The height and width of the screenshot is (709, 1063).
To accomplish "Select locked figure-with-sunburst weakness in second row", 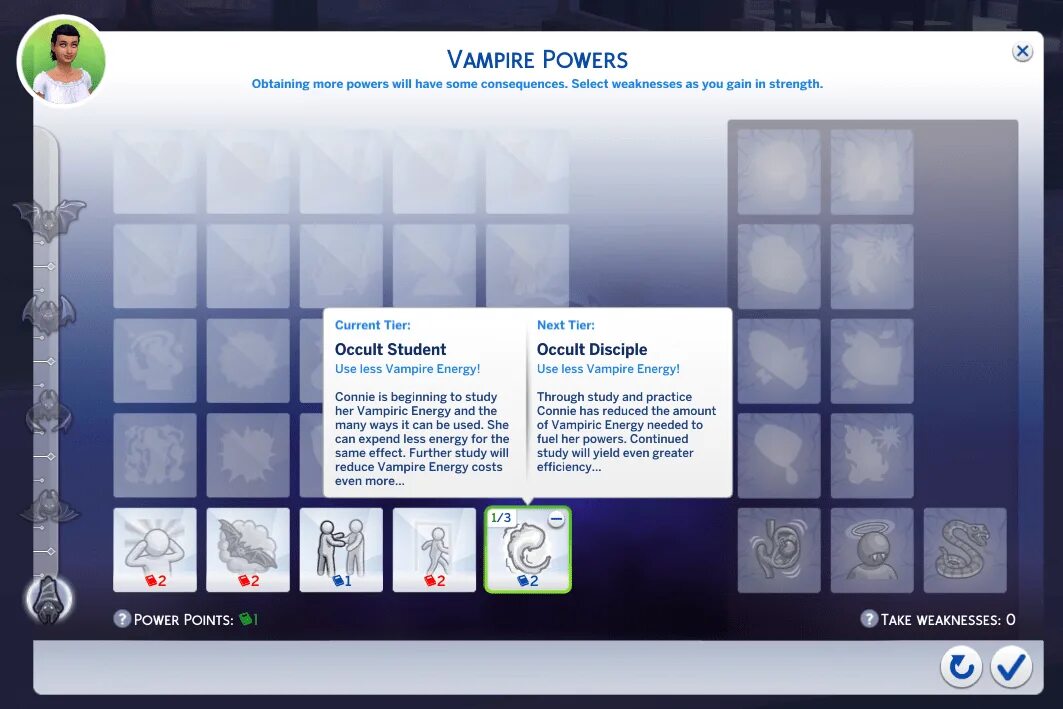I will (872, 266).
